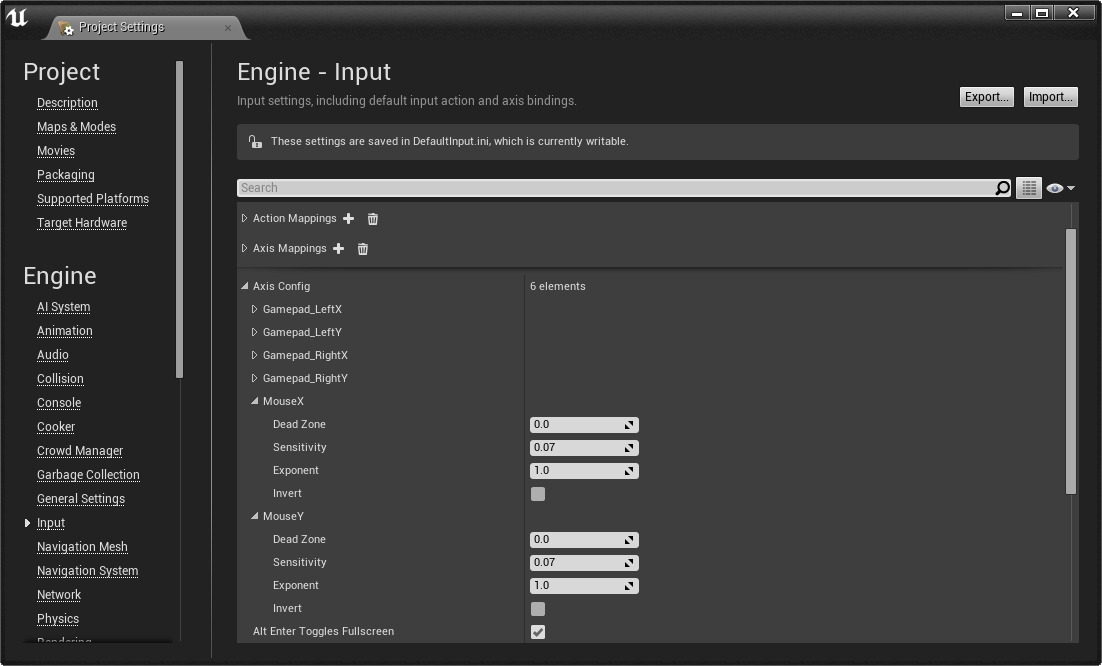Click the MouseX Sensitivity value field

coord(577,448)
